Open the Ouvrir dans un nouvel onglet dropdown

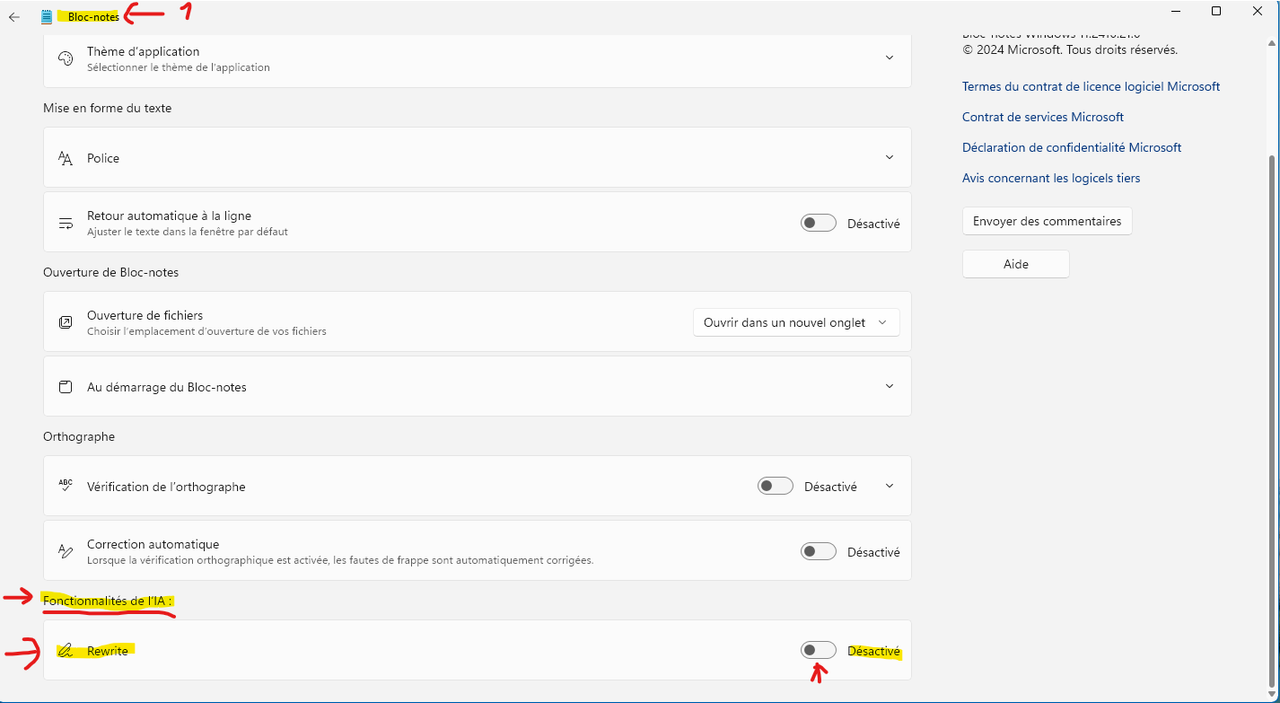coord(796,322)
